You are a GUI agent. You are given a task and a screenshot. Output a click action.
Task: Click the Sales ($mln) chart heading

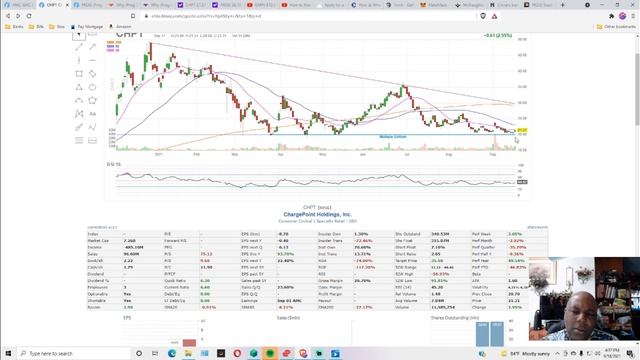tap(288, 318)
